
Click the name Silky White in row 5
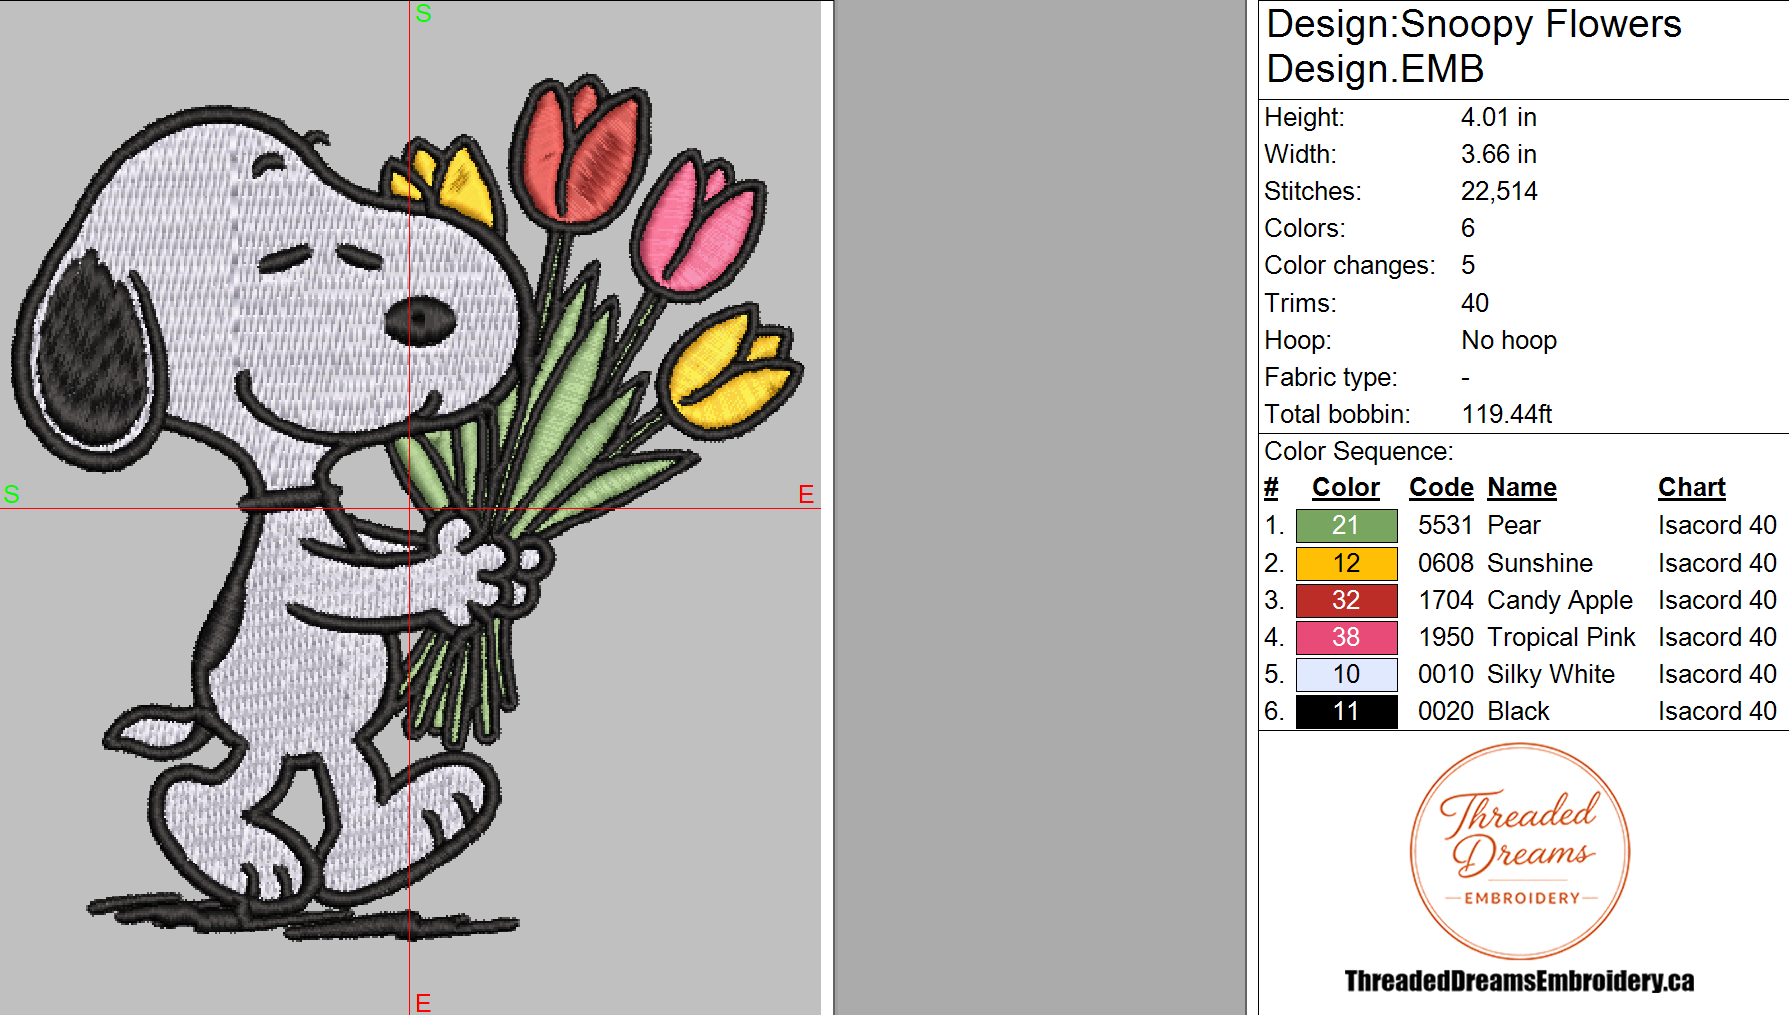1551,675
